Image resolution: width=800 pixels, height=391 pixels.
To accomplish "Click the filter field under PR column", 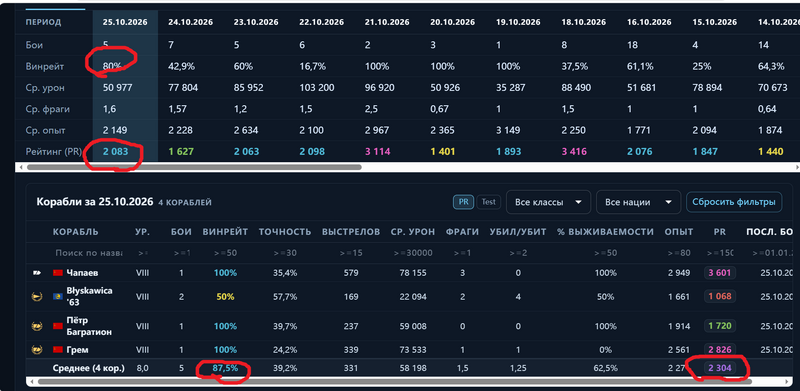I will [719, 253].
